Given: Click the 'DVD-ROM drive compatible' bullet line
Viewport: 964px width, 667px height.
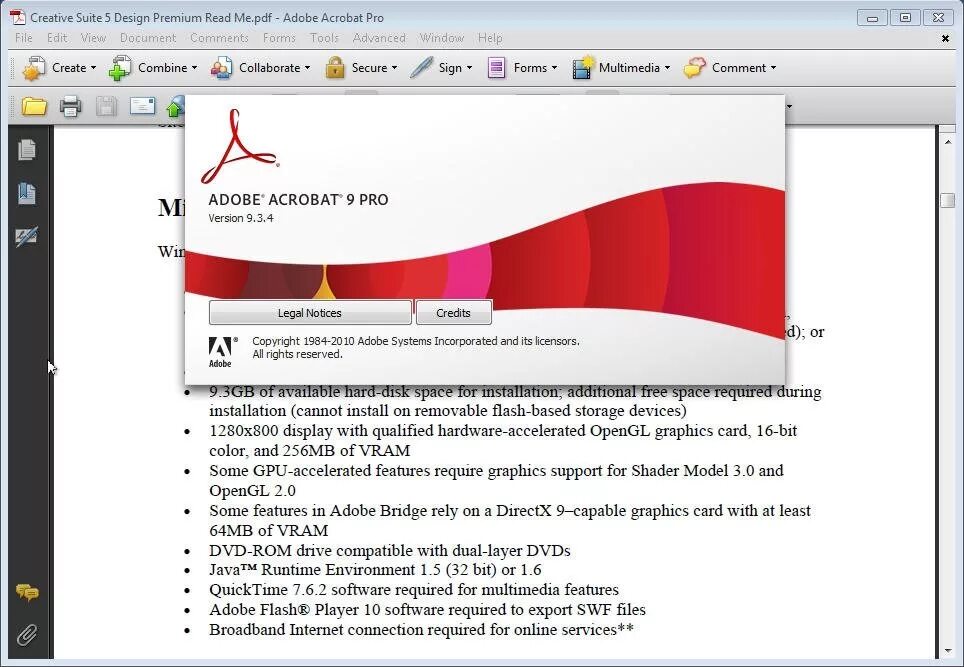Looking at the screenshot, I should [x=390, y=550].
